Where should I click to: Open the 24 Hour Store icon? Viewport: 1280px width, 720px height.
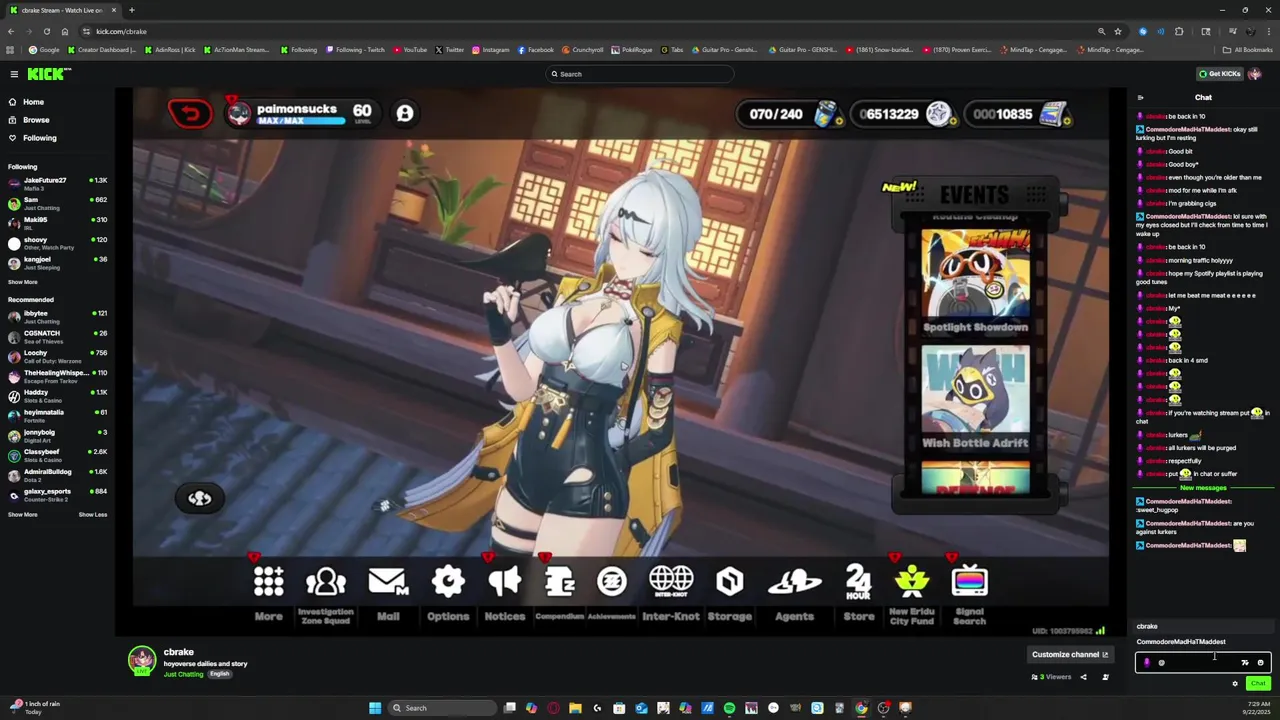(x=858, y=581)
